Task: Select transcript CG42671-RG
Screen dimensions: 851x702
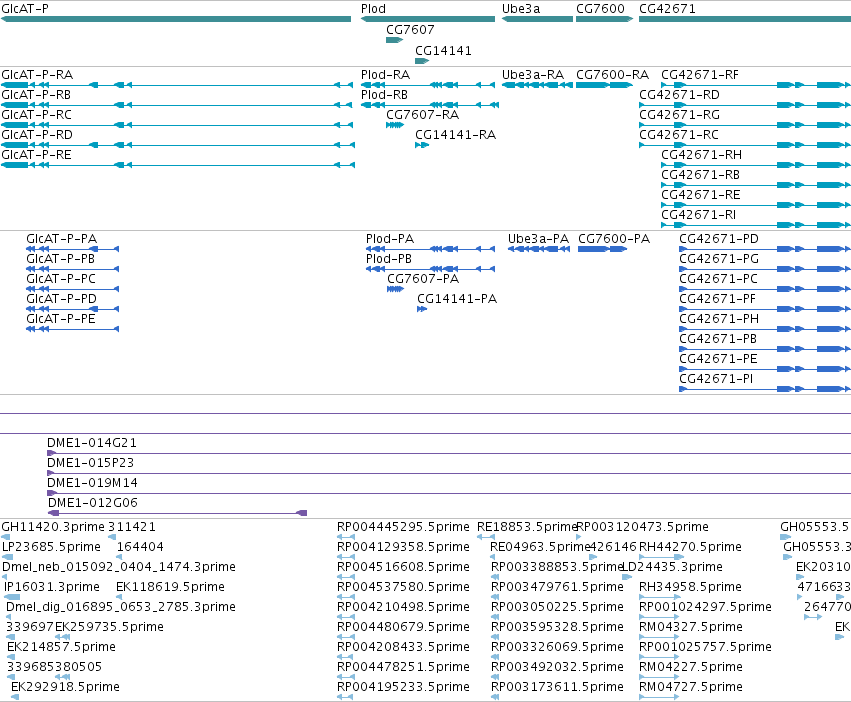Action: tap(679, 115)
